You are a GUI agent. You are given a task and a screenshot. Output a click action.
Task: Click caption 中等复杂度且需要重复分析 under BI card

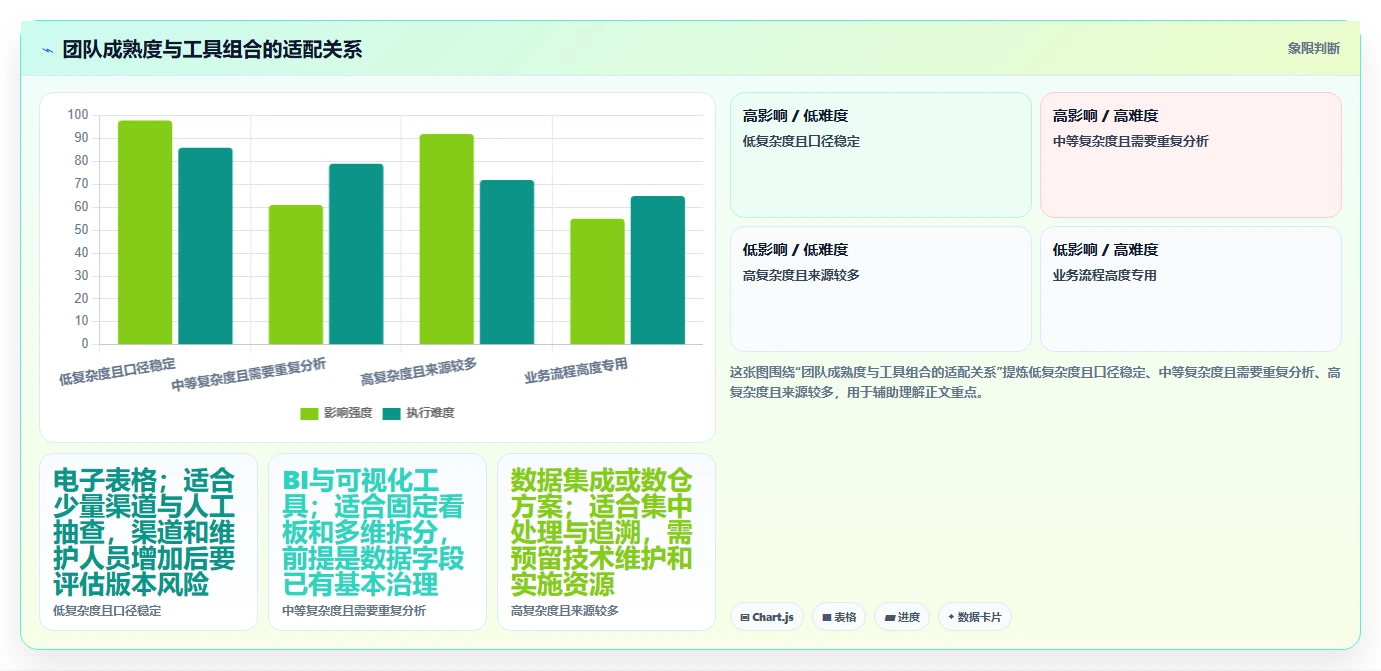(x=354, y=610)
